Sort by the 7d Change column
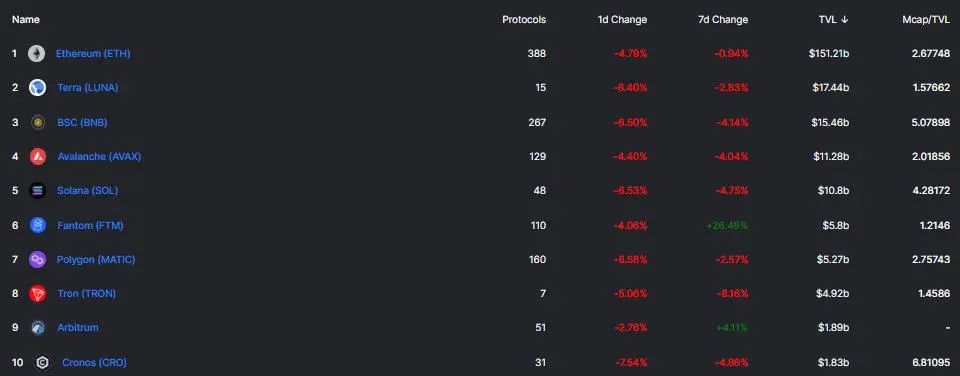Image resolution: width=960 pixels, height=376 pixels. pos(723,20)
